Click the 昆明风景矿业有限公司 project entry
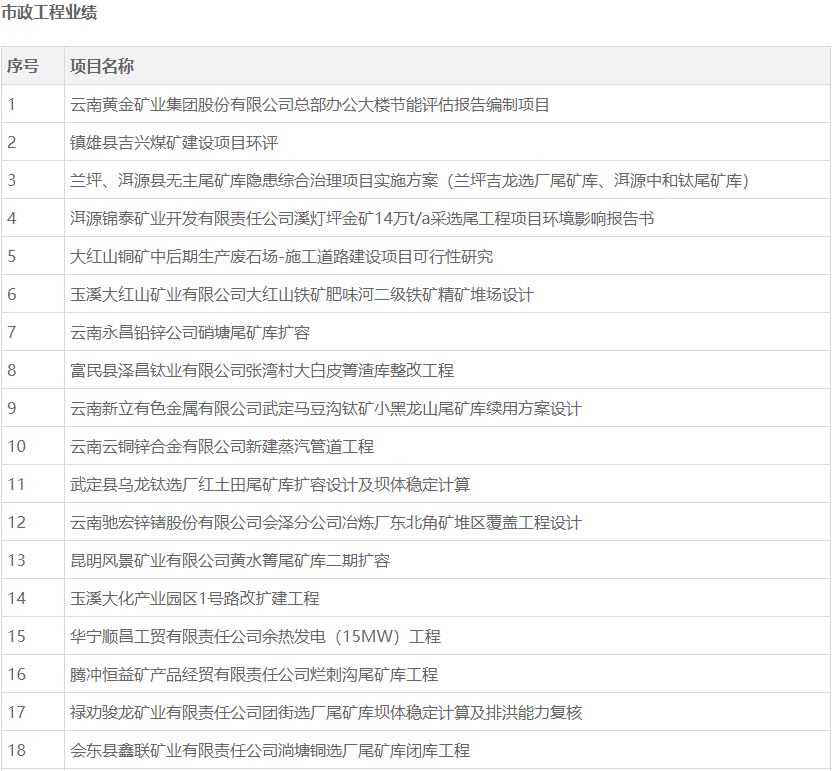The height and width of the screenshot is (771, 834). pyautogui.click(x=229, y=560)
